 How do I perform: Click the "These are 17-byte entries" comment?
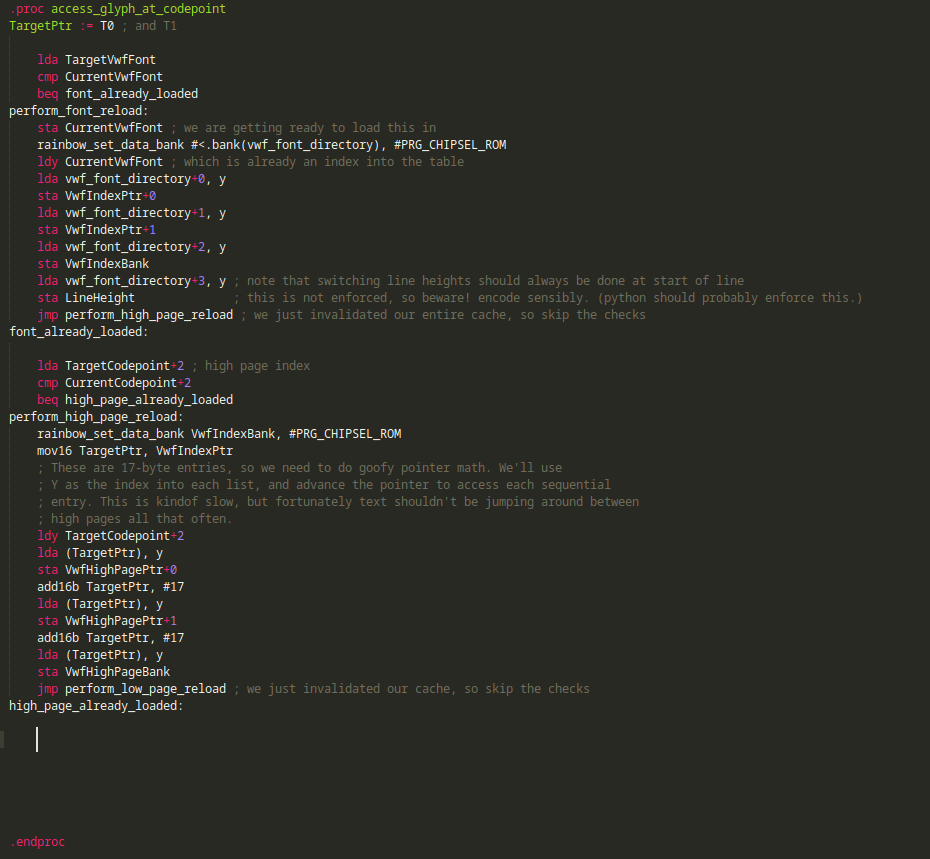coord(300,468)
